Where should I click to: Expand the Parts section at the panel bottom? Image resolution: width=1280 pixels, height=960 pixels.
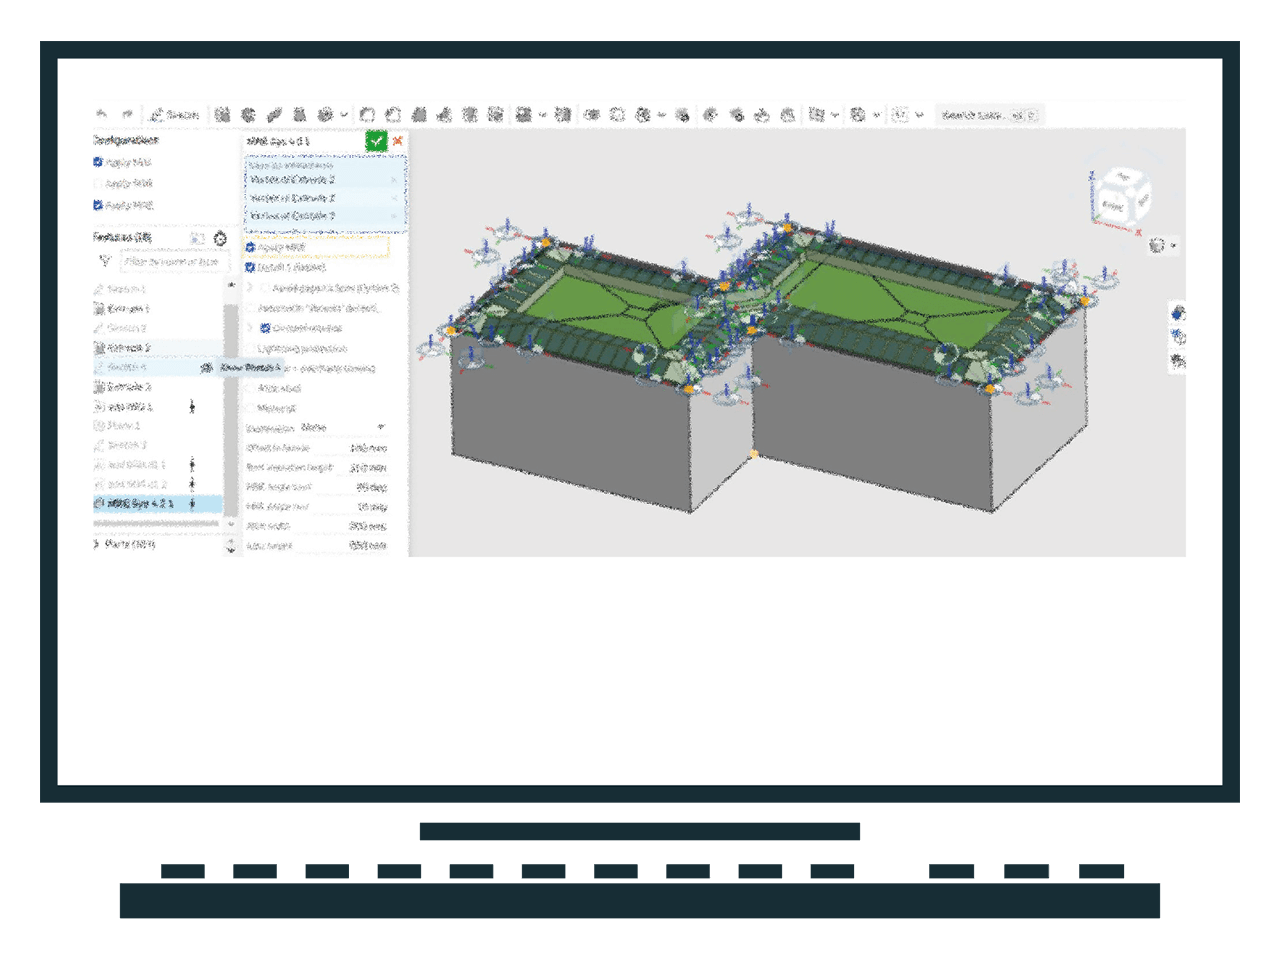(98, 545)
